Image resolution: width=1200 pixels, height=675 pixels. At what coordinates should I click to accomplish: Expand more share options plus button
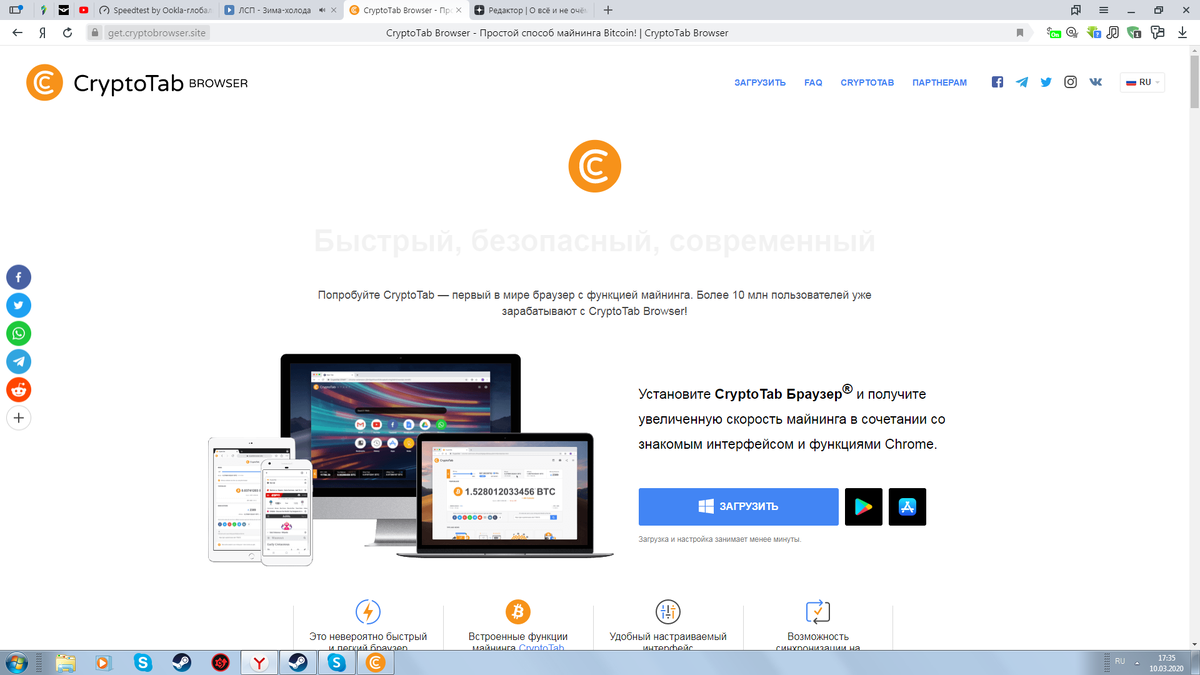[x=19, y=417]
